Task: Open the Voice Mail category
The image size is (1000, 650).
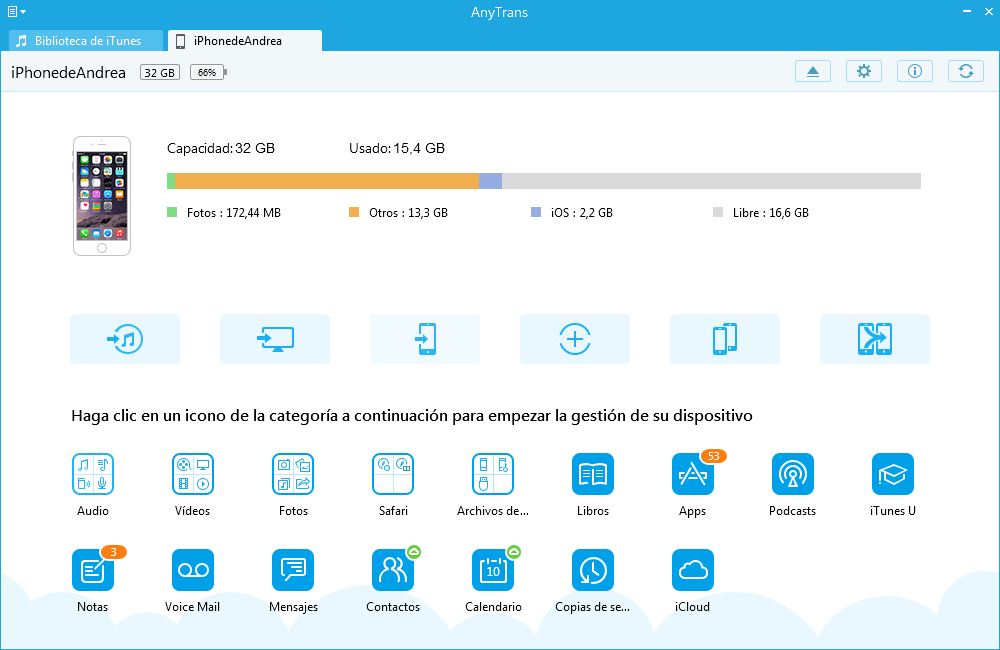Action: [x=193, y=570]
